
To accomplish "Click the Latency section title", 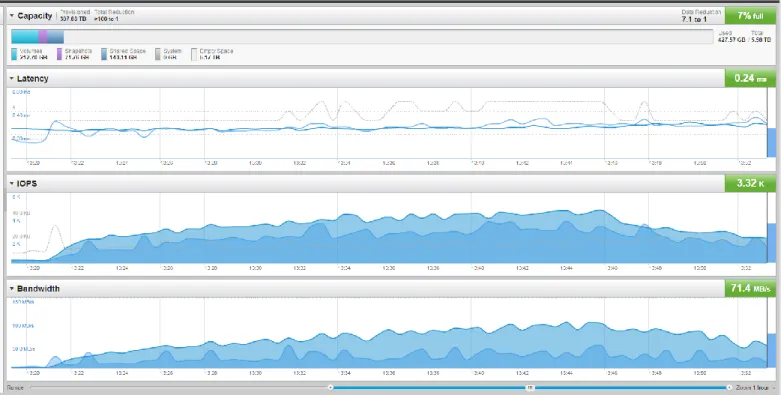I will (x=32, y=79).
